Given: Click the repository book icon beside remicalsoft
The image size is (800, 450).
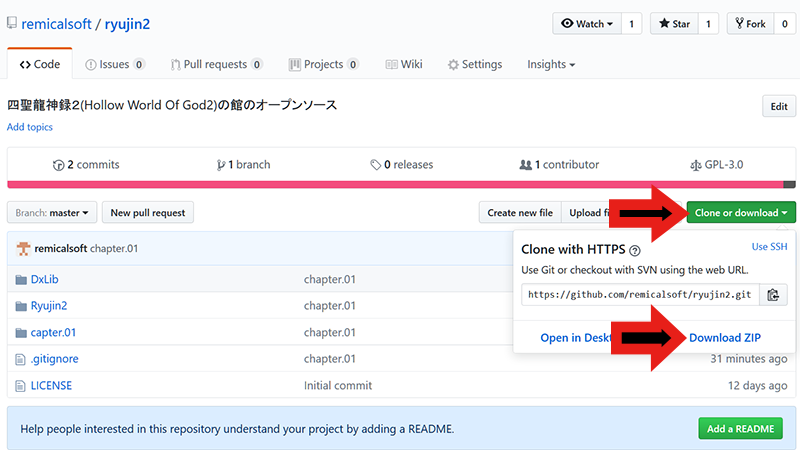Looking at the screenshot, I should [11, 23].
